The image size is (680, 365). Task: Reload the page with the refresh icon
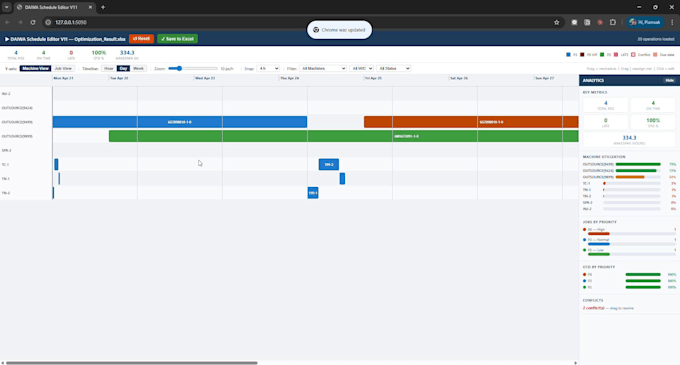click(33, 22)
